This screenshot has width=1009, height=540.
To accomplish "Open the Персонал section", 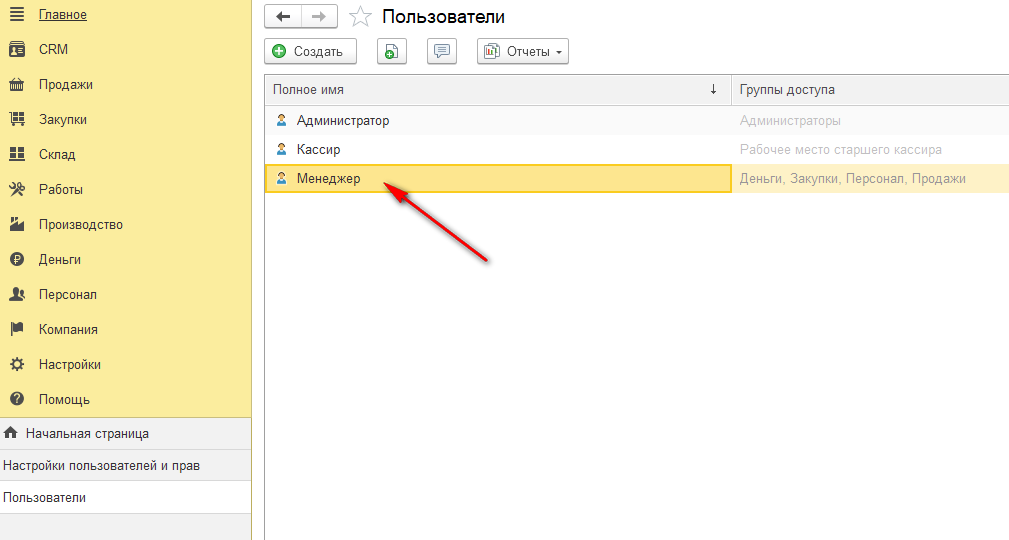I will coord(68,295).
